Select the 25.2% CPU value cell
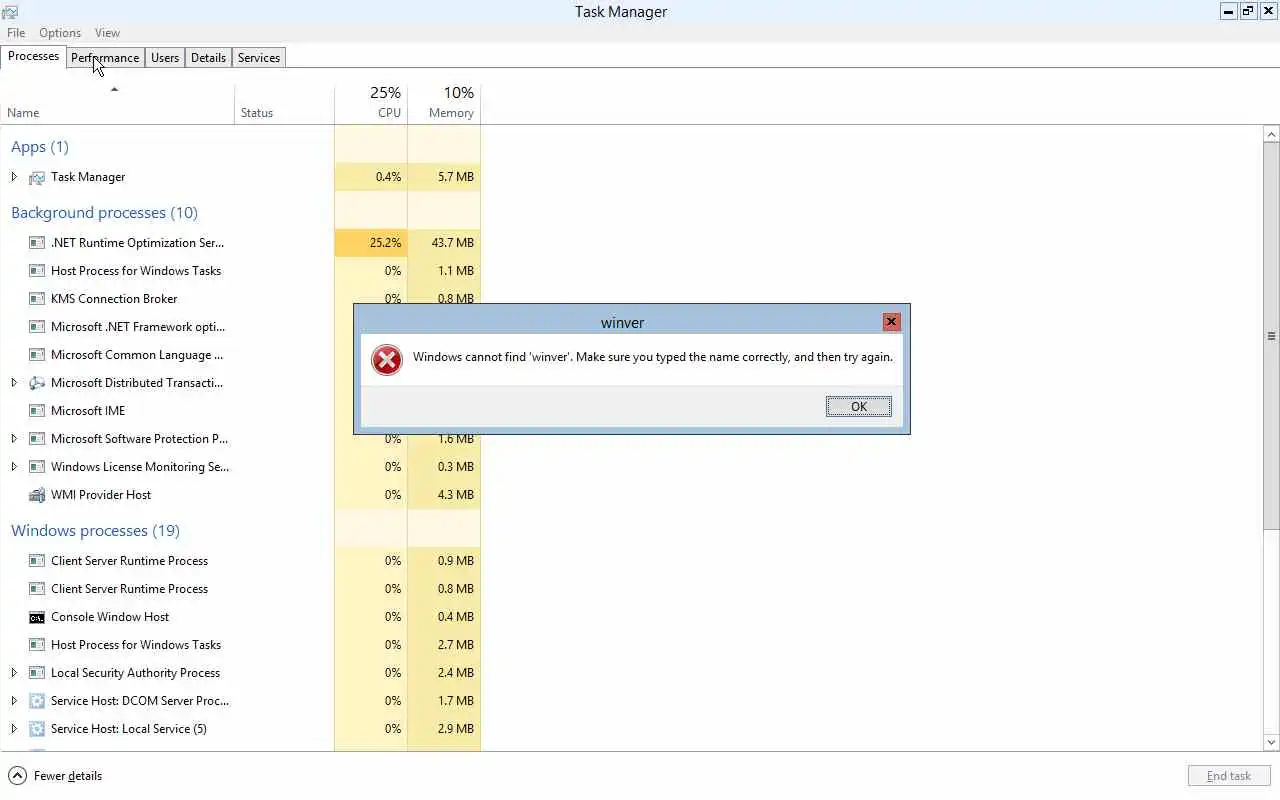Image resolution: width=1280 pixels, height=800 pixels. 371,243
